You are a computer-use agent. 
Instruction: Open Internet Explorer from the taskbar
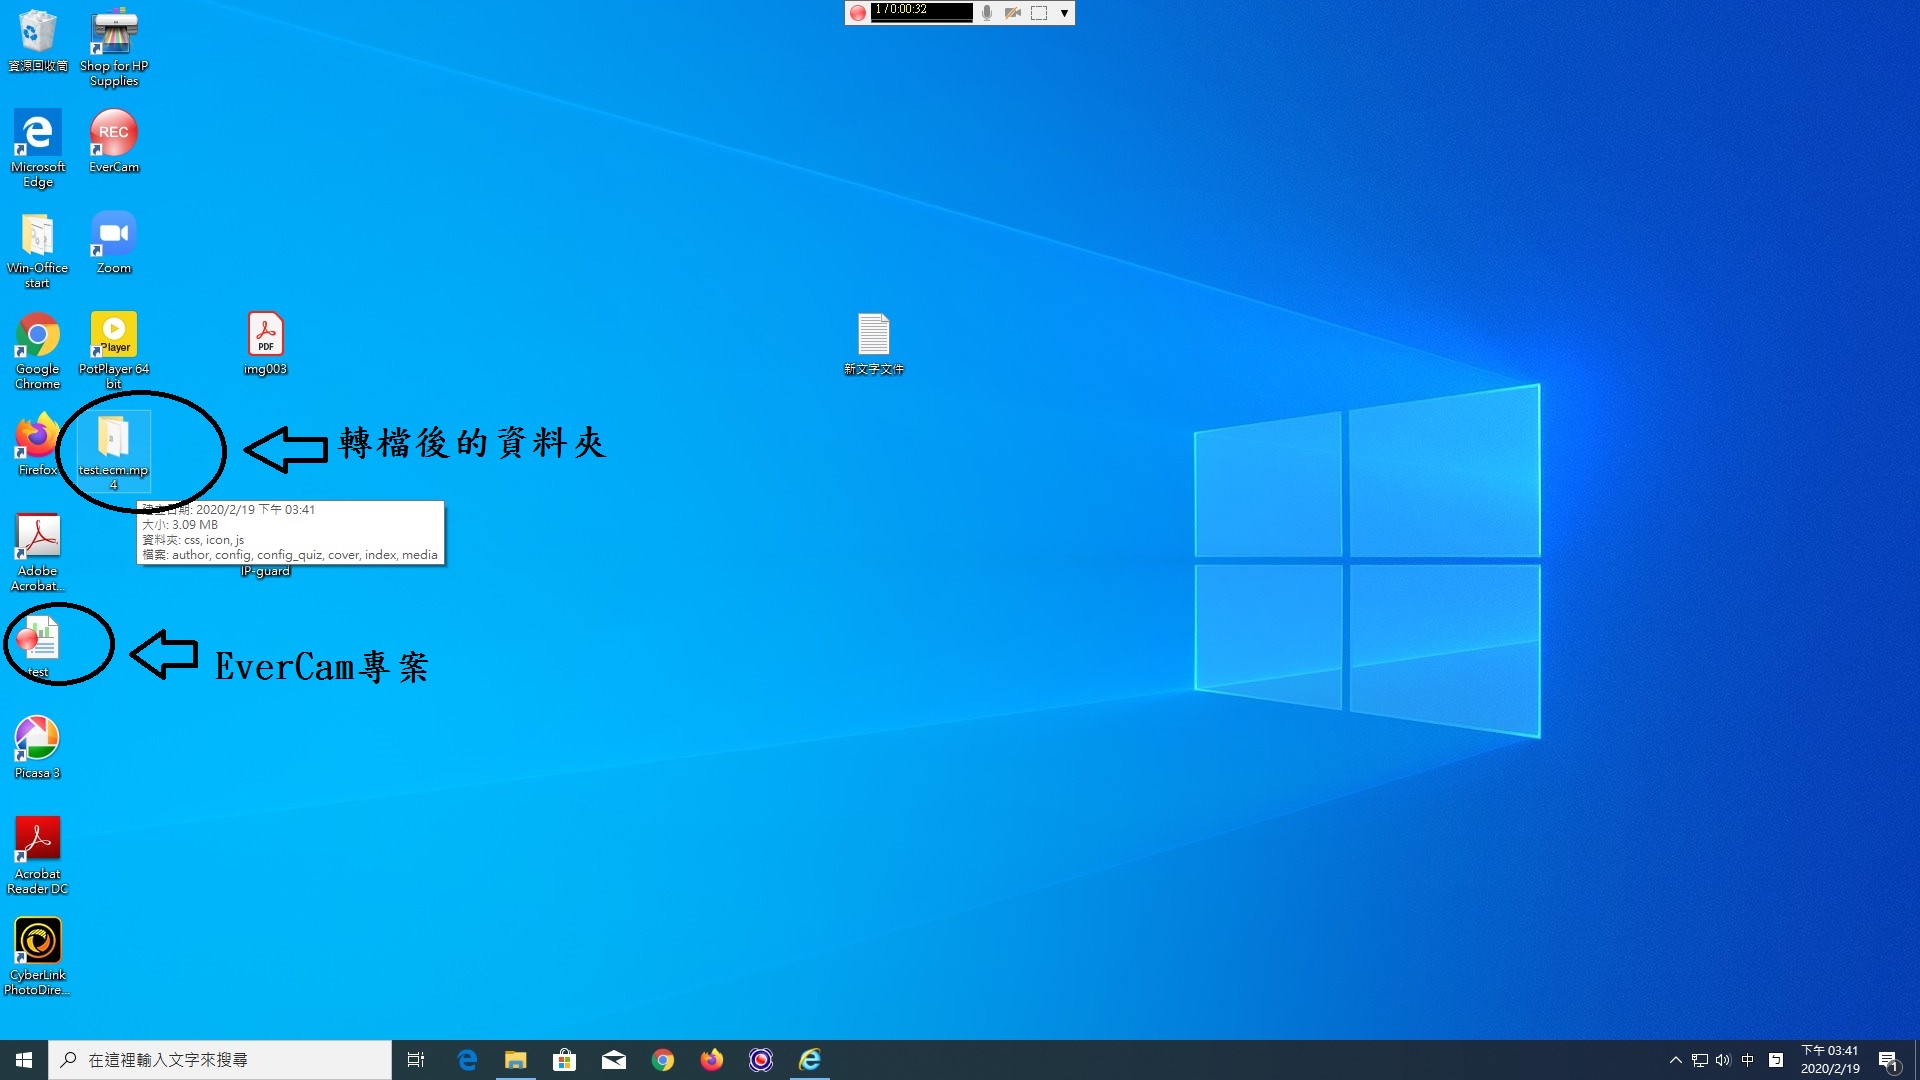(x=810, y=1060)
